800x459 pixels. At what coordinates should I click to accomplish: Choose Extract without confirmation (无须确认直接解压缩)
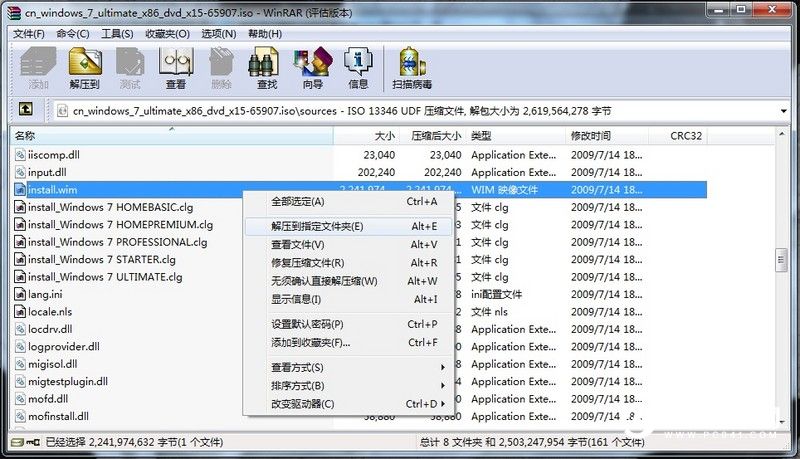click(x=348, y=281)
